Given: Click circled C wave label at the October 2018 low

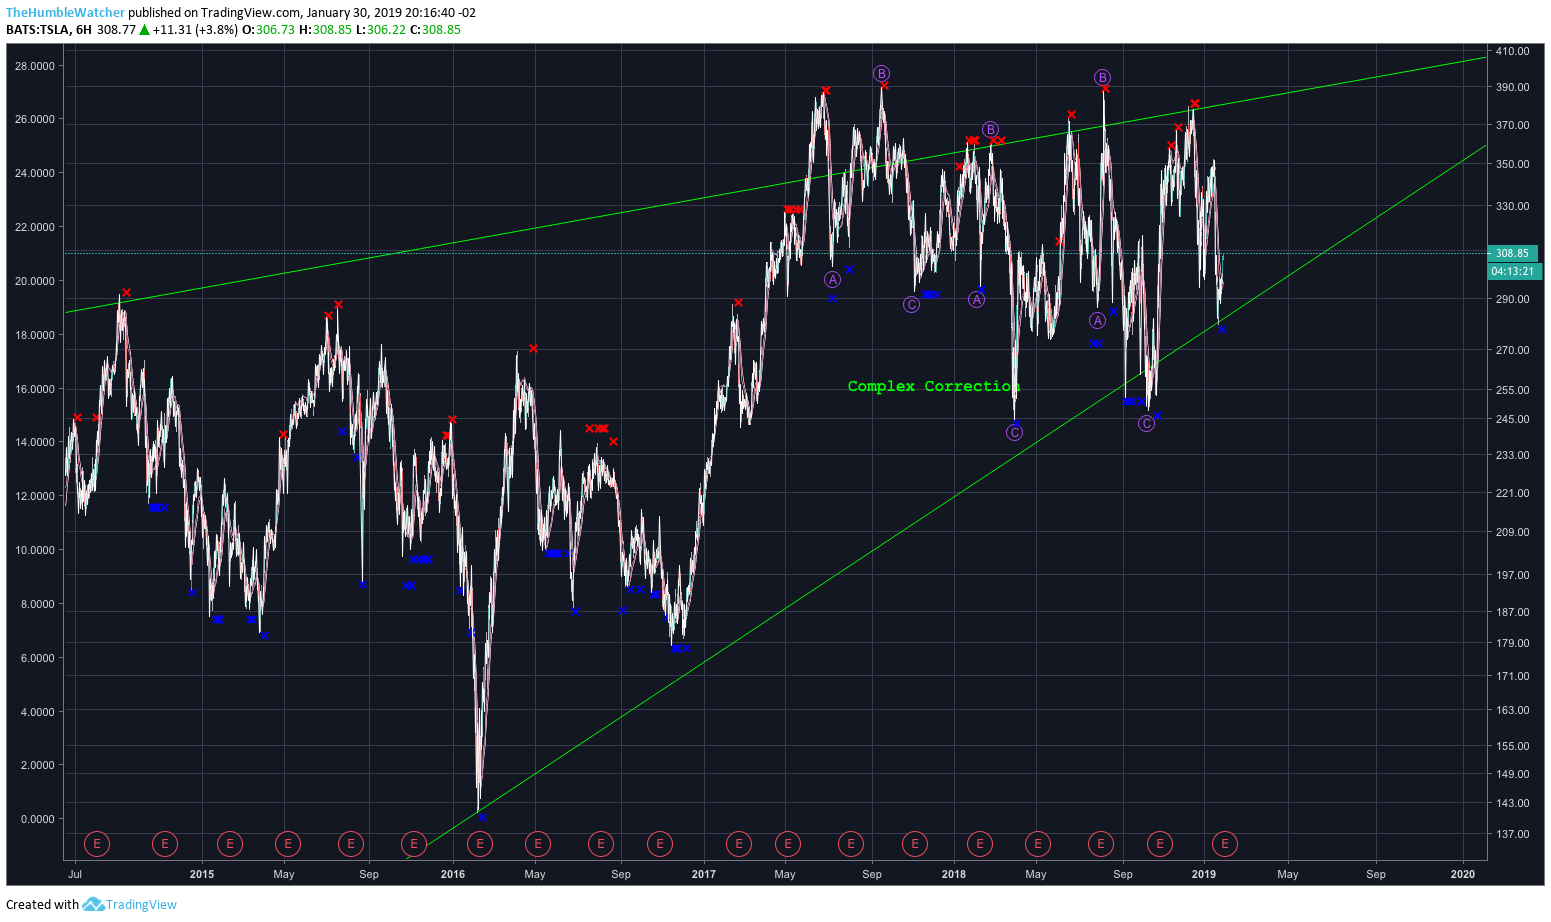Looking at the screenshot, I should [x=1147, y=424].
